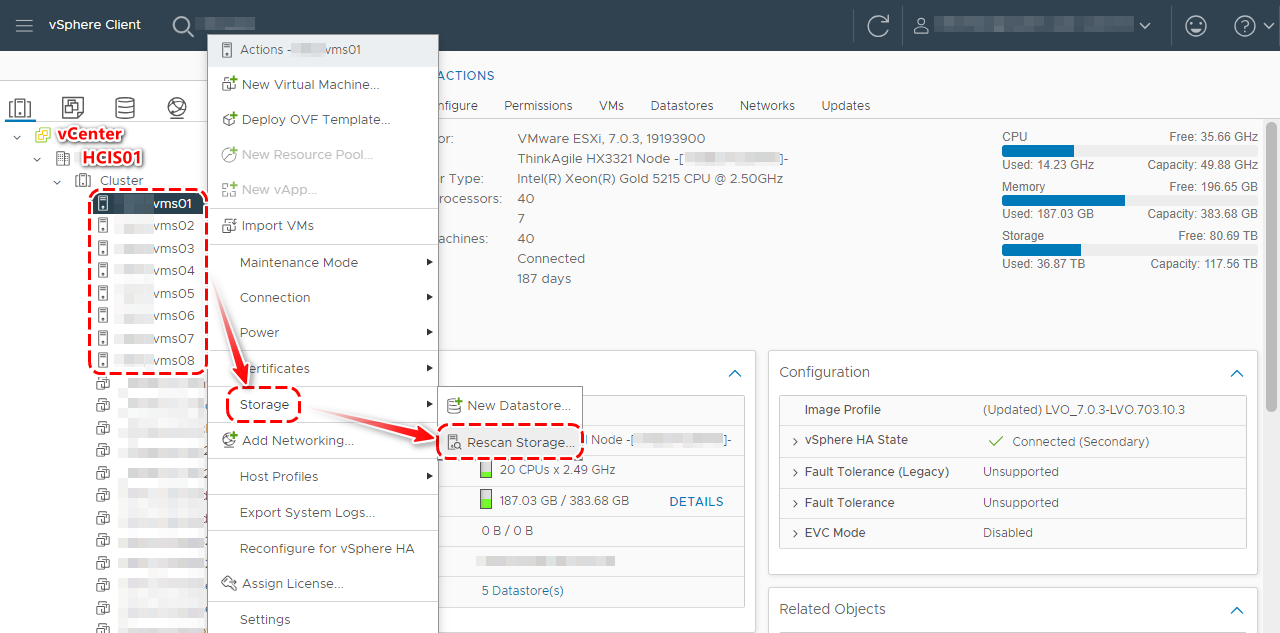Collapse the vCenter tree node
Viewport: 1280px width, 633px height.
click(17, 135)
